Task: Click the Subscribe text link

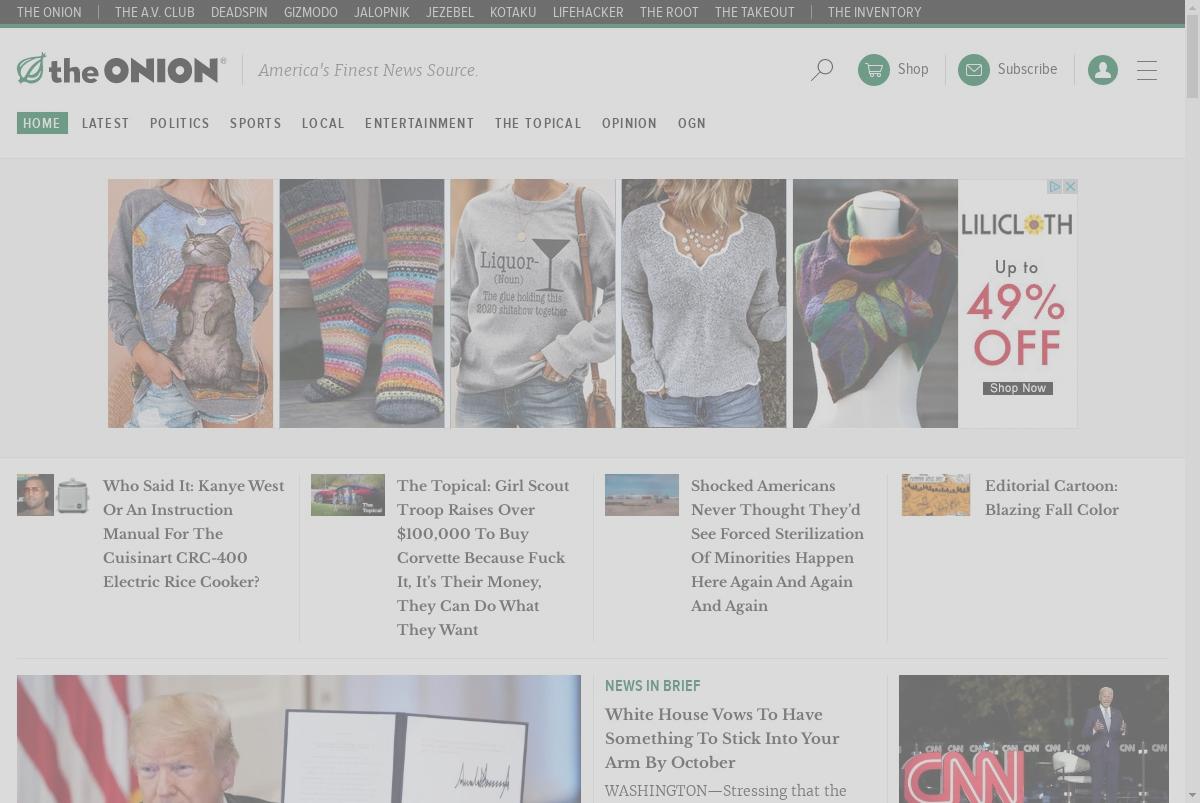Action: (x=1027, y=69)
